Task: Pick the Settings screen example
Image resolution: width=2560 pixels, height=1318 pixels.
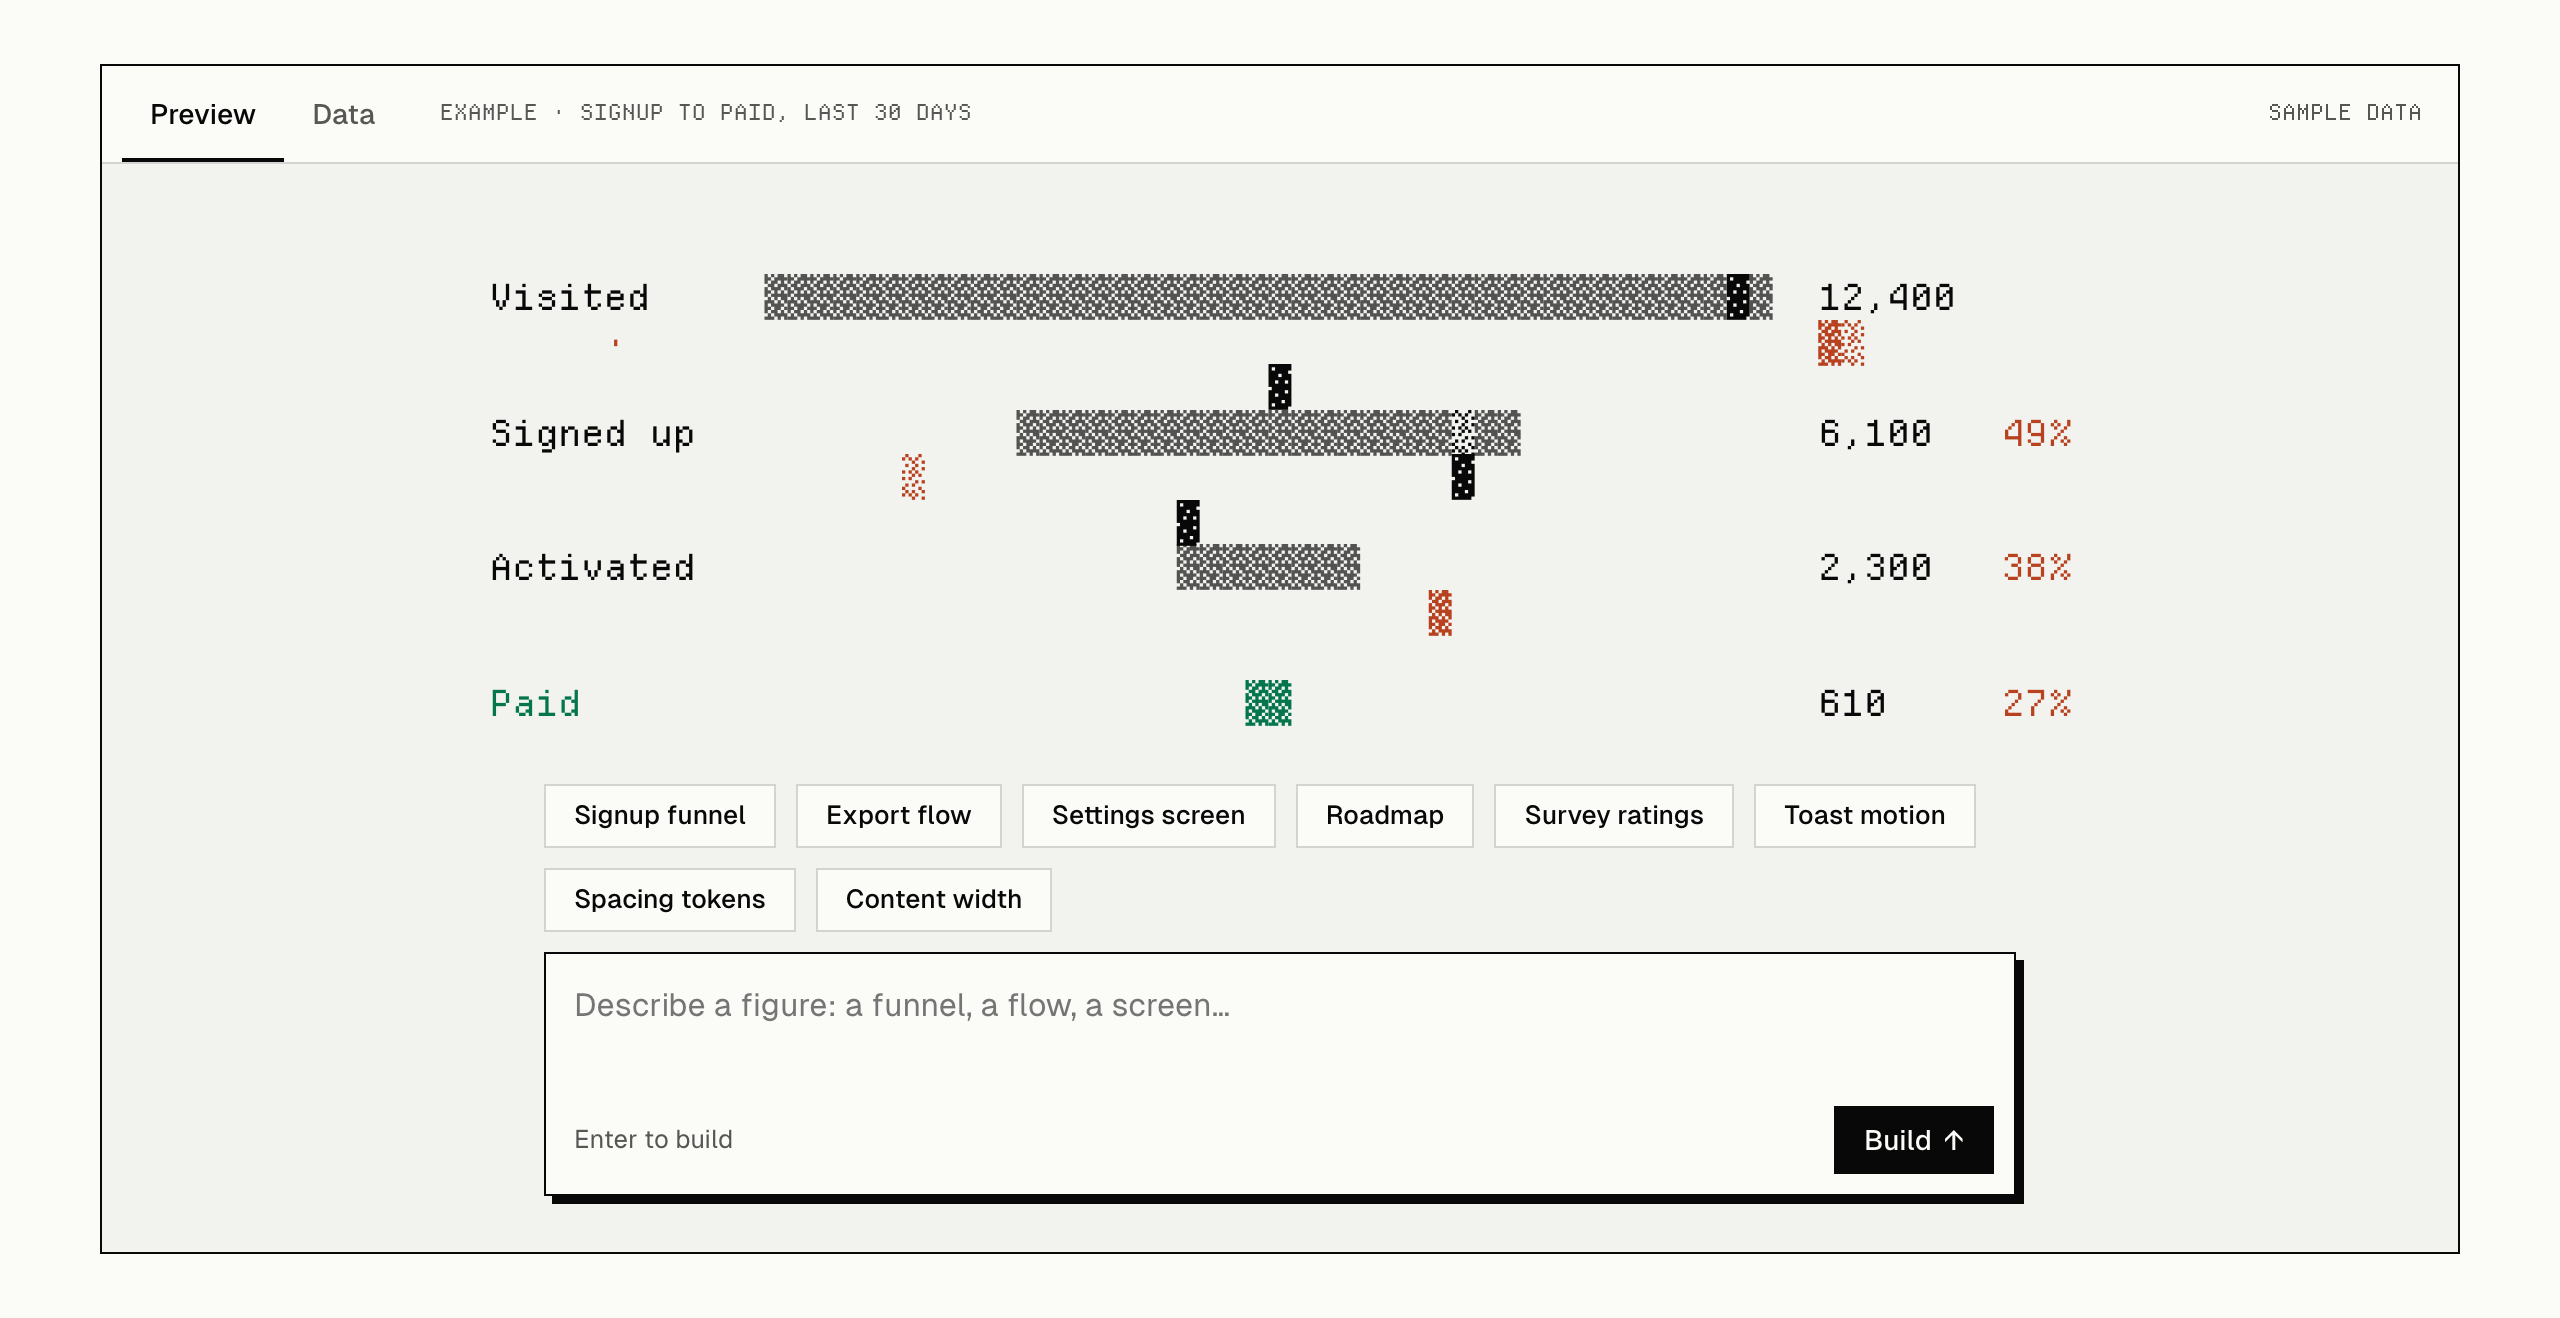Action: [x=1148, y=815]
